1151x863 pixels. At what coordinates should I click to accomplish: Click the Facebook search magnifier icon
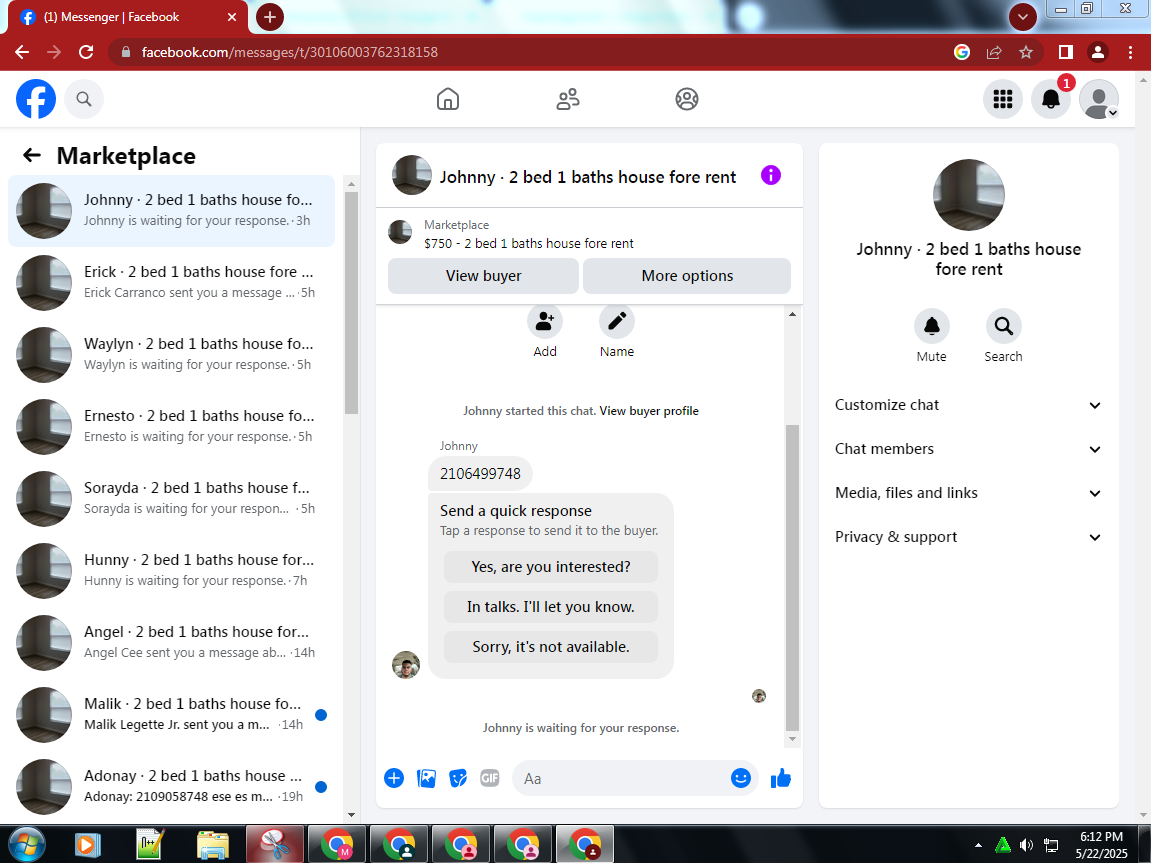[x=84, y=99]
